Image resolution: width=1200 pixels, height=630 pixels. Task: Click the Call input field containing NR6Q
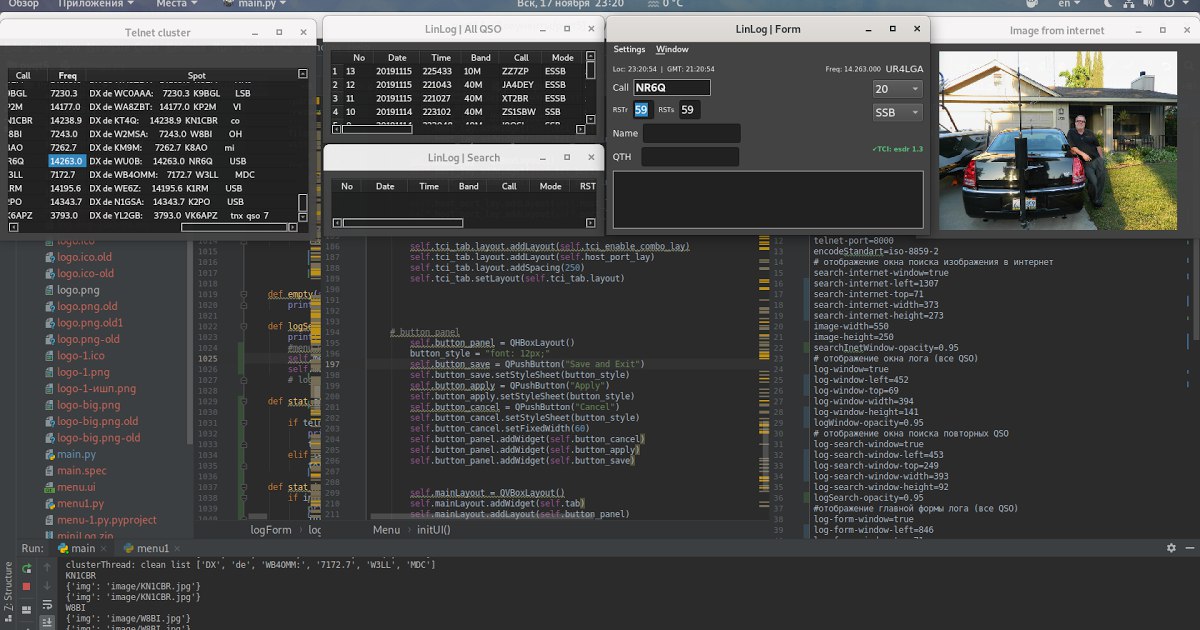click(x=671, y=88)
